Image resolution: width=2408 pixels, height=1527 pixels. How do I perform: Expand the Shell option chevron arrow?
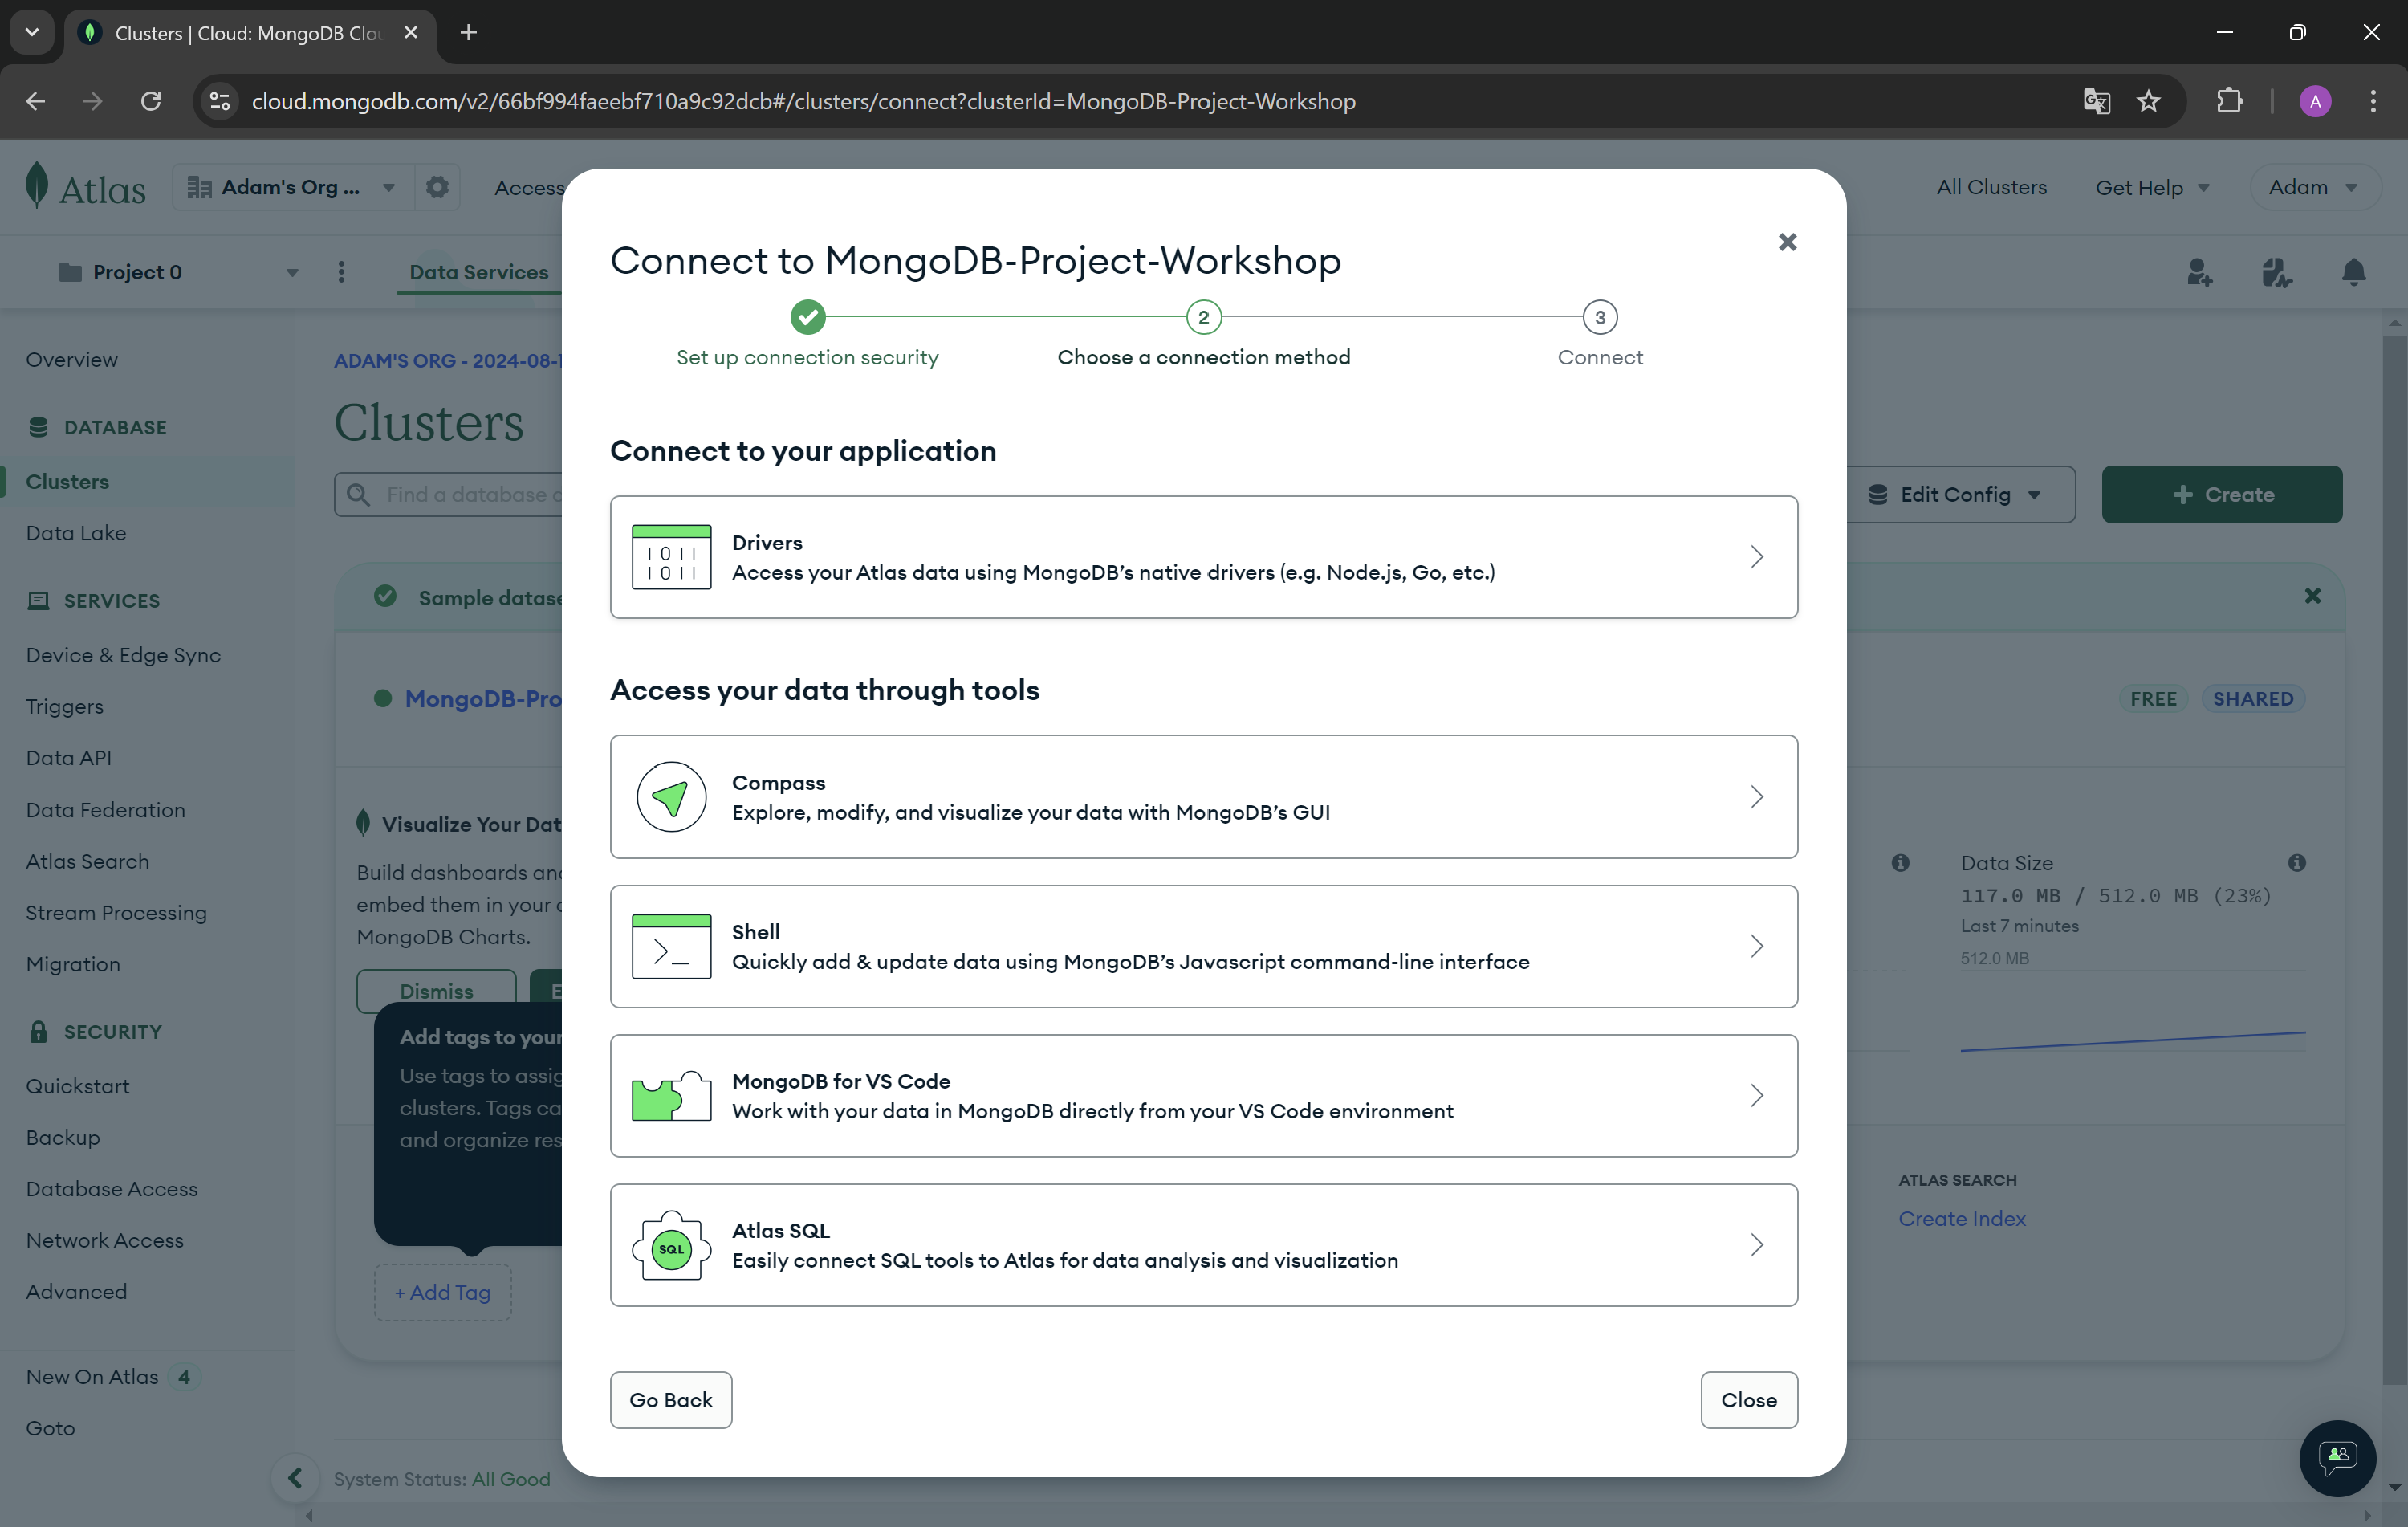coord(1756,946)
